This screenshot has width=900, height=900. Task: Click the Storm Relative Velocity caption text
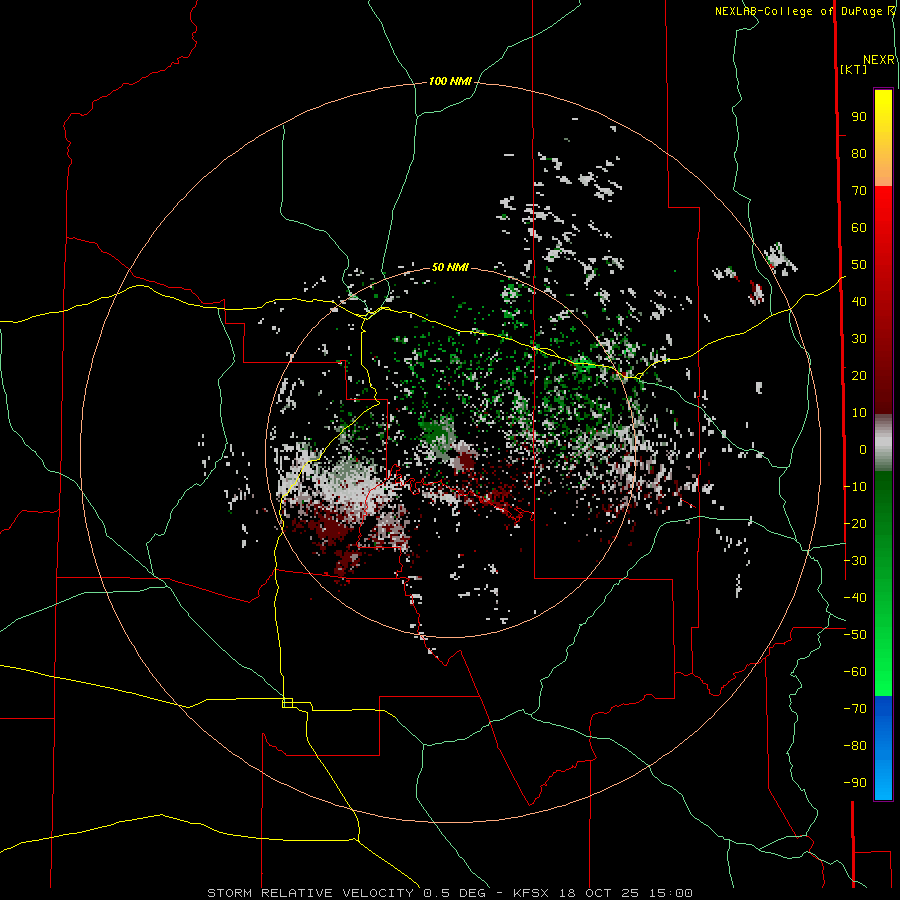[x=450, y=893]
